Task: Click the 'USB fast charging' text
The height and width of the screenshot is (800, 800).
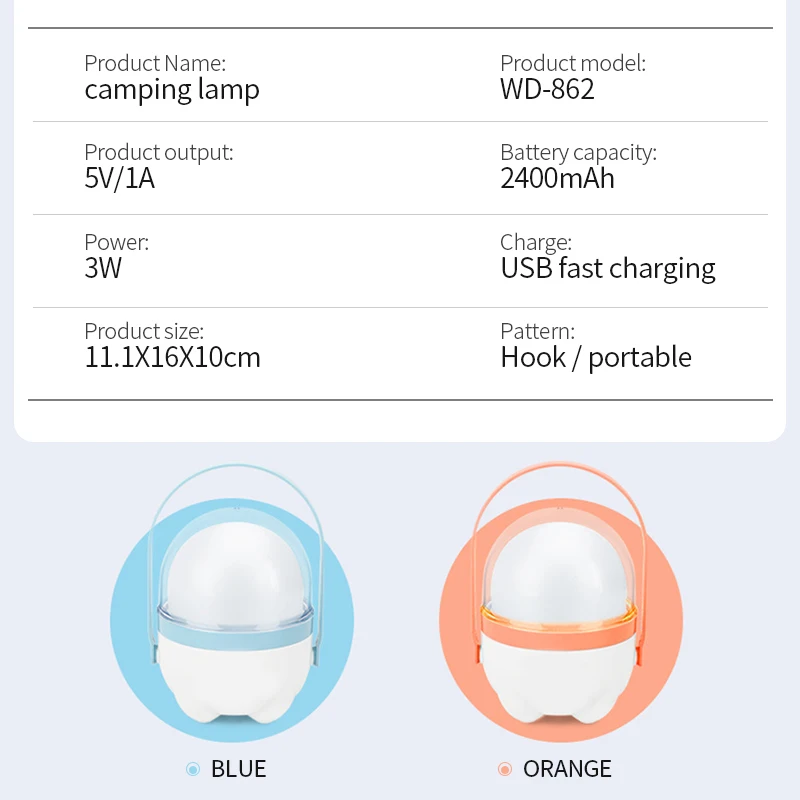Action: tap(608, 269)
